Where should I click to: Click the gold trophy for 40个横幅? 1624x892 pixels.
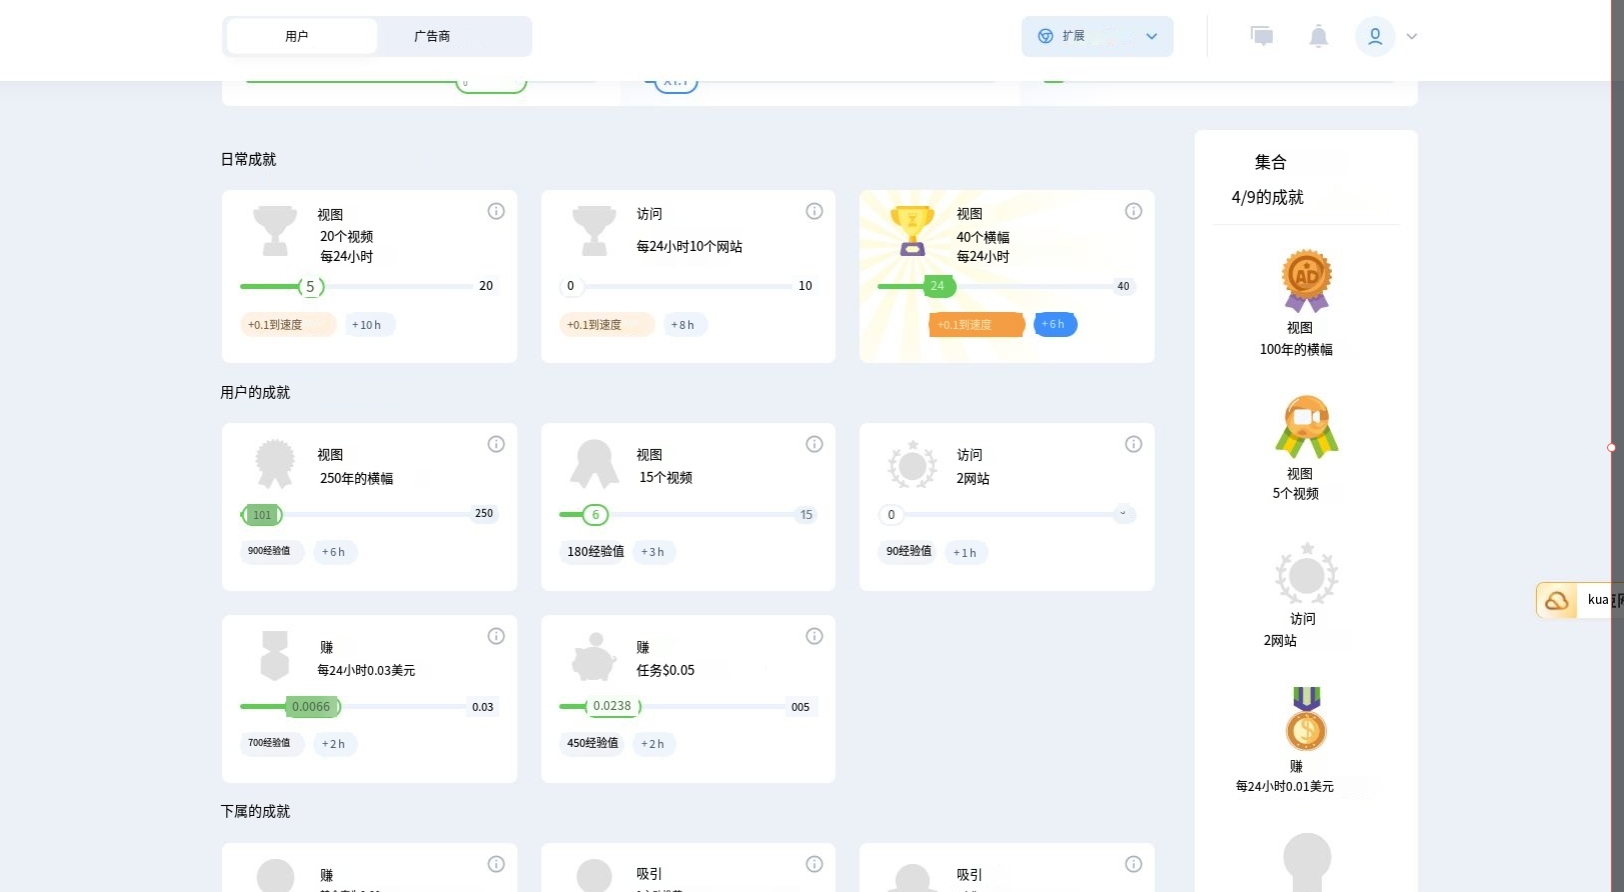[911, 231]
